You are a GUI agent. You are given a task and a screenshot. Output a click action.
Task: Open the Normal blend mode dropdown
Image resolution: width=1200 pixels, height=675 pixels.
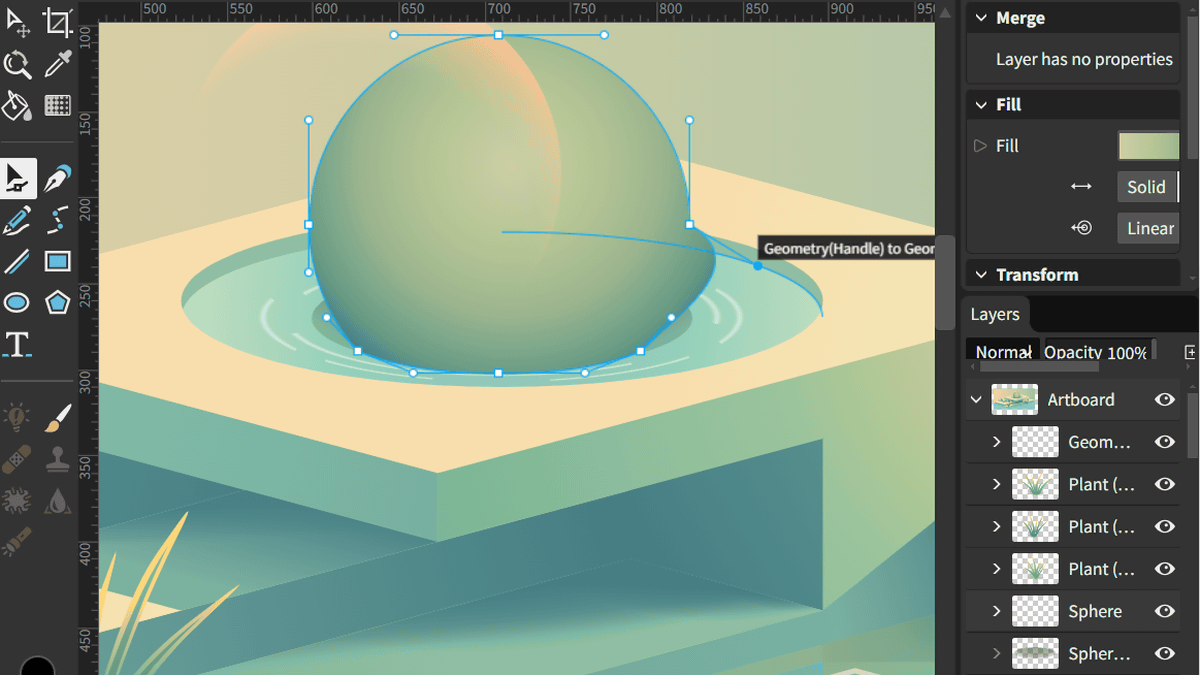click(x=1002, y=351)
